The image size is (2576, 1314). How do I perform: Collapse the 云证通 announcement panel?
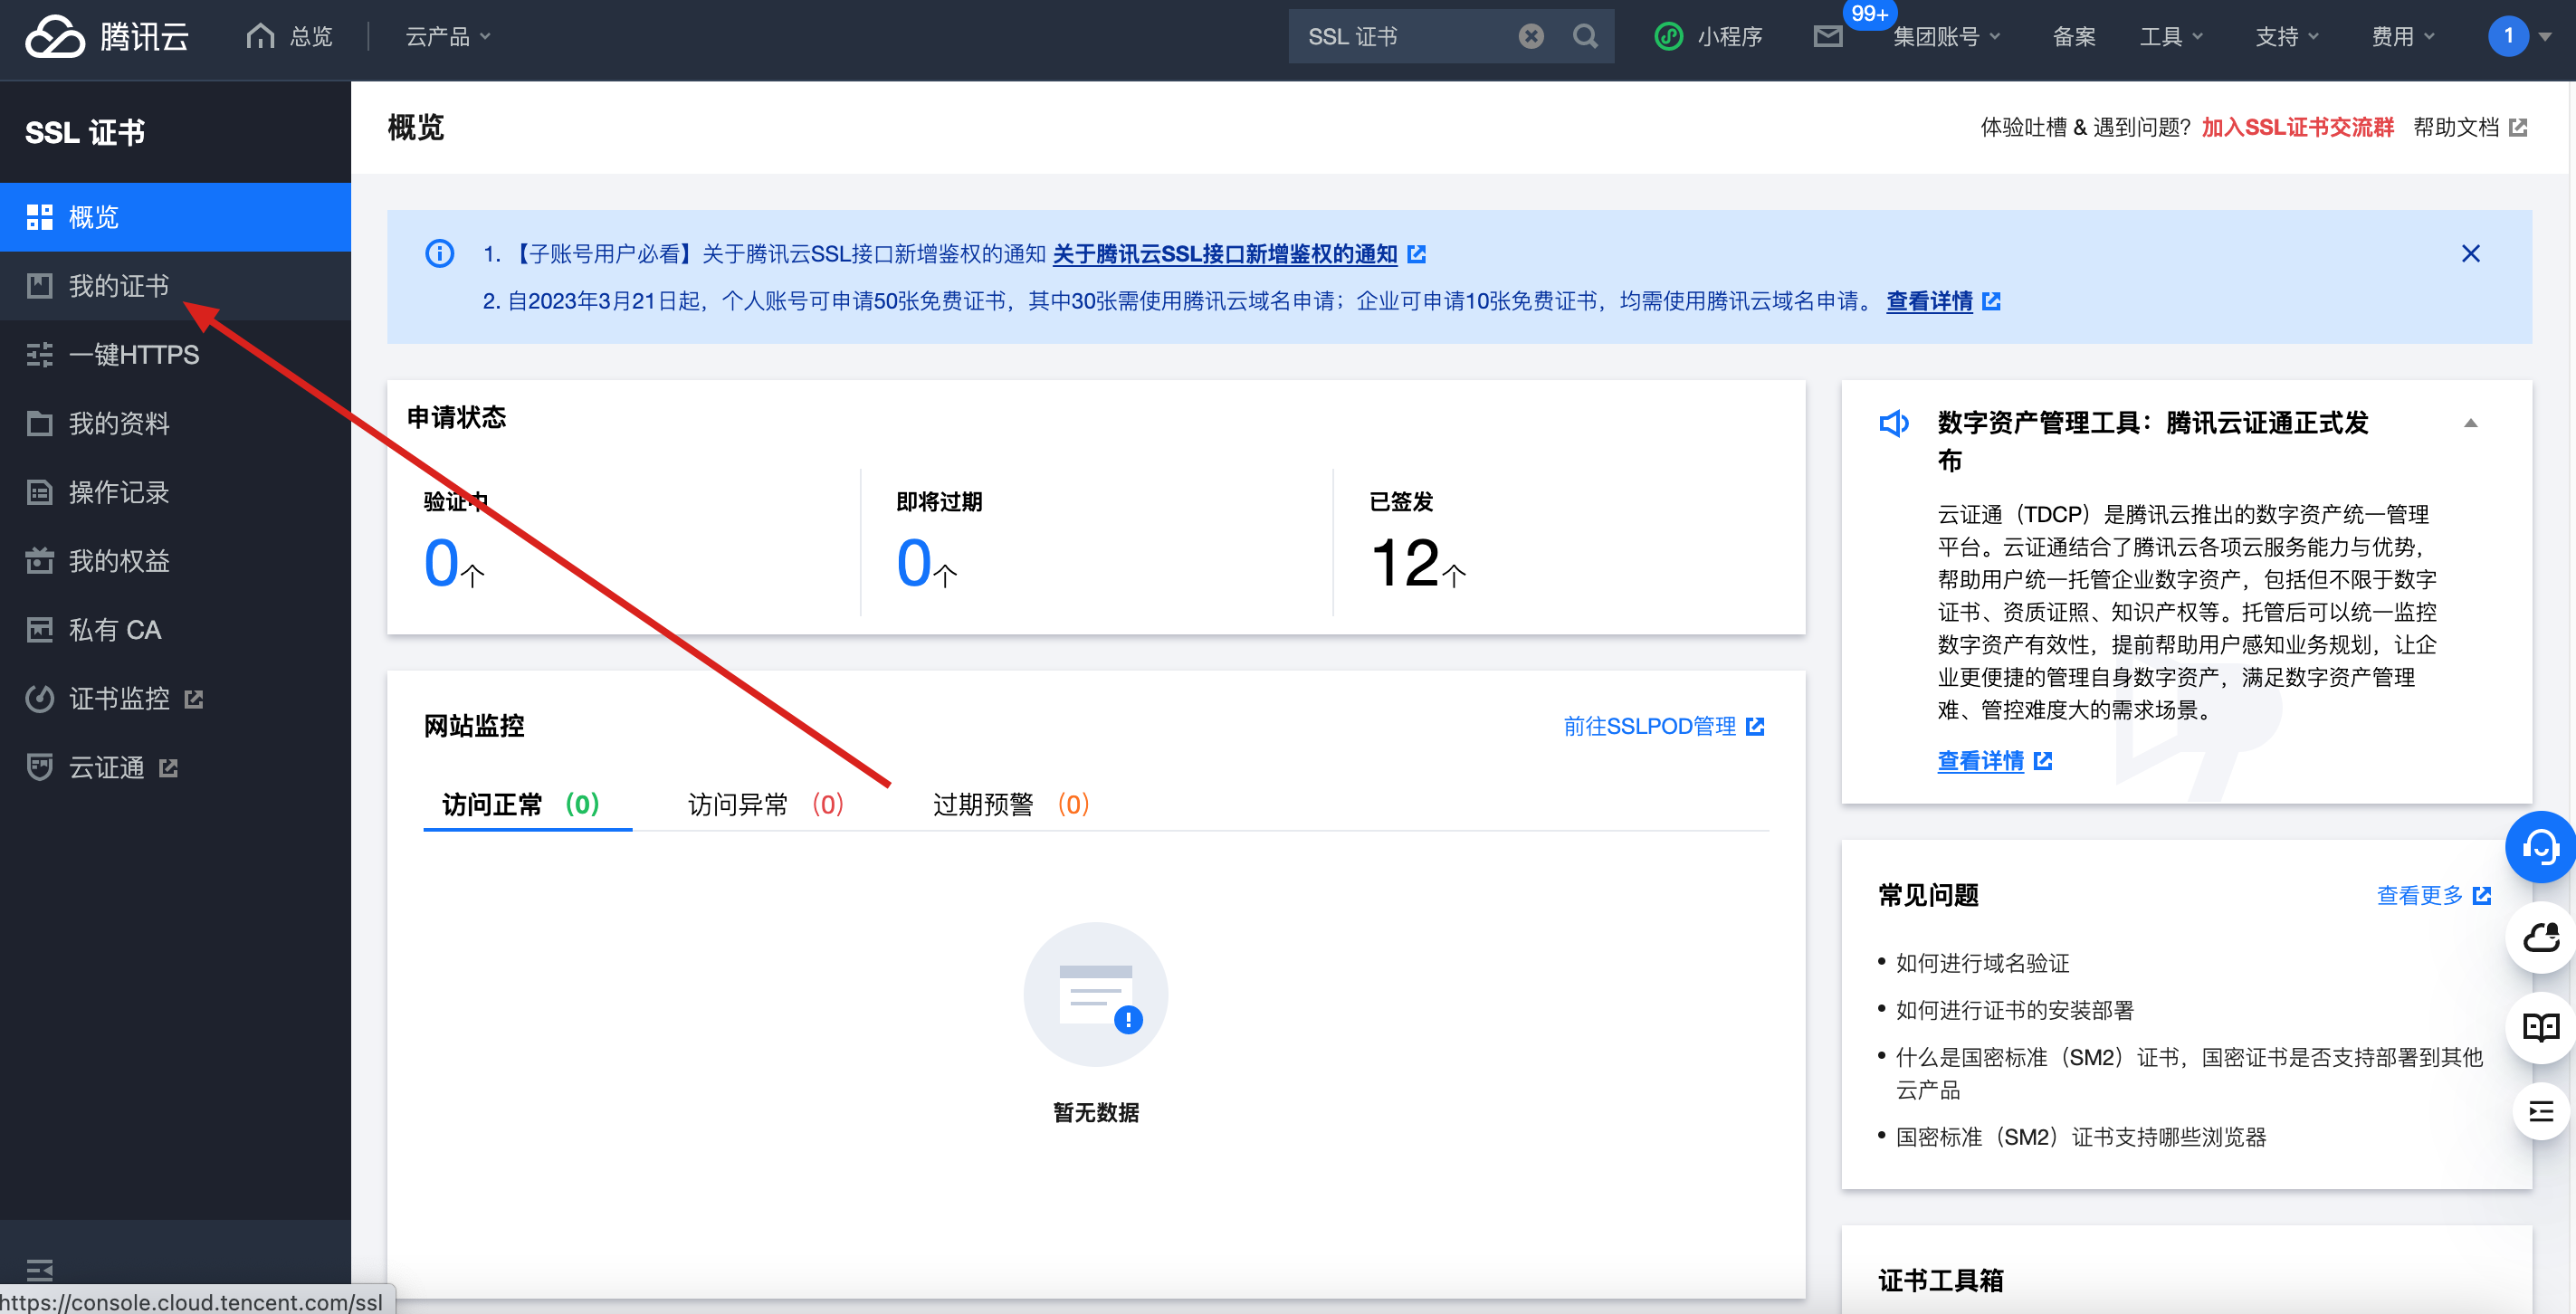click(2470, 423)
